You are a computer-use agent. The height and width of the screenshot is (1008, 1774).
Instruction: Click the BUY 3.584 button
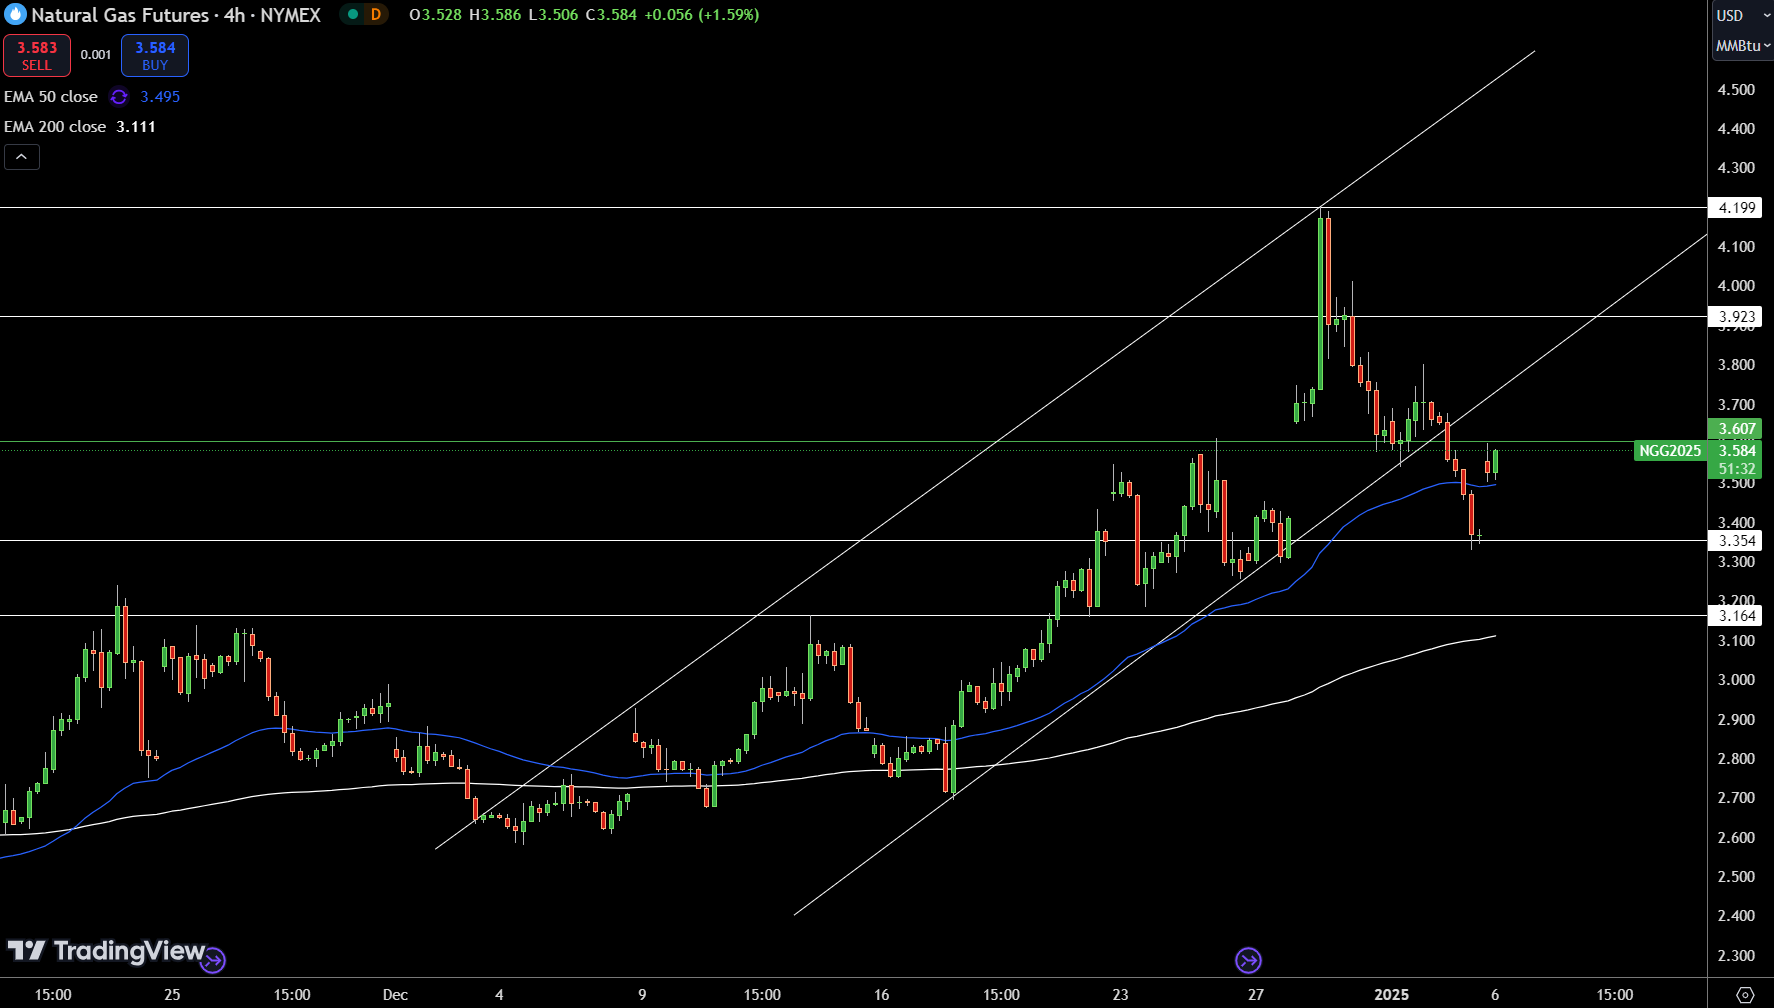coord(155,55)
